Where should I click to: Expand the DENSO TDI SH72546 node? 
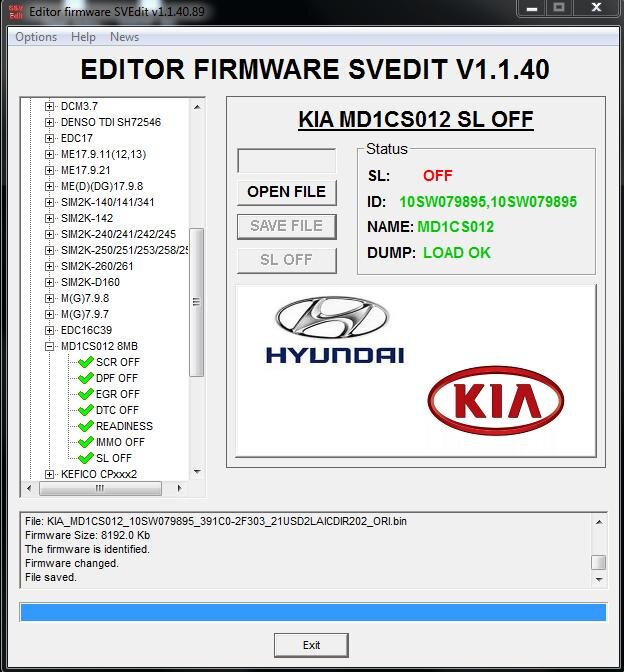(49, 123)
